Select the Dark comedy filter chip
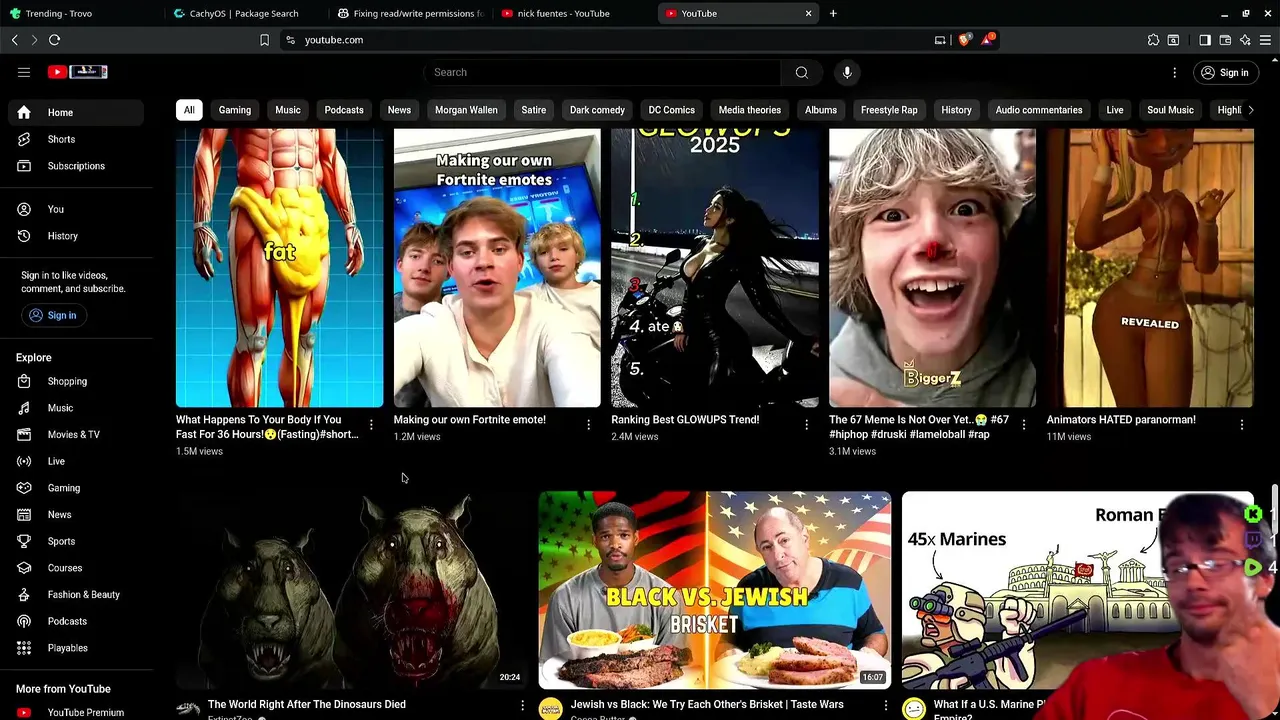1280x720 pixels. point(597,110)
